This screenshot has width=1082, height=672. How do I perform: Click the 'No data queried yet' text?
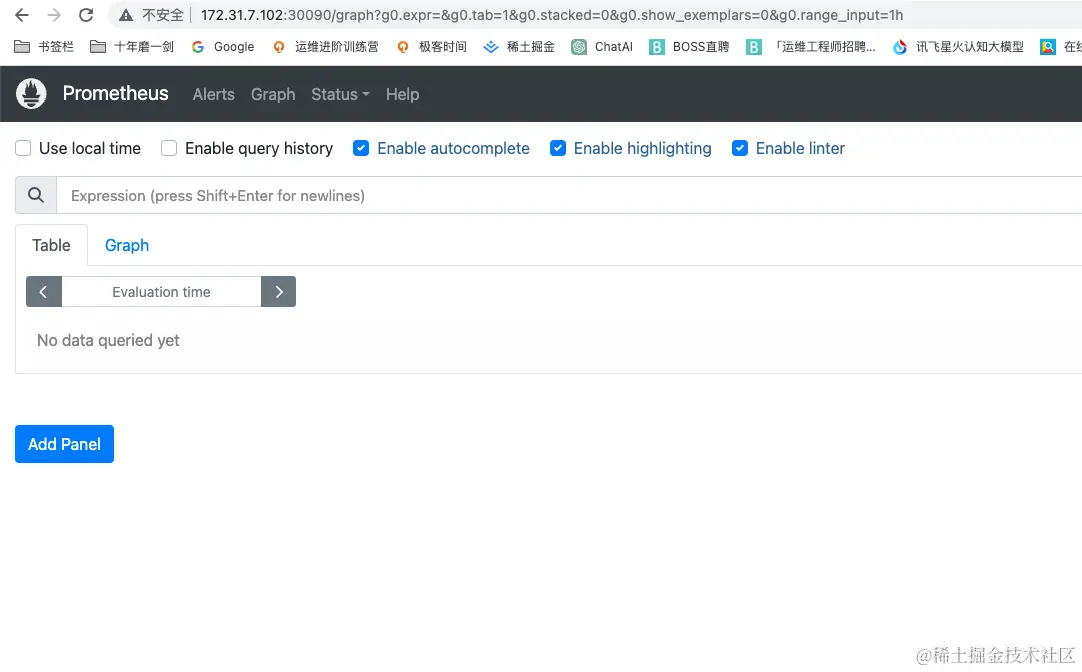(108, 341)
